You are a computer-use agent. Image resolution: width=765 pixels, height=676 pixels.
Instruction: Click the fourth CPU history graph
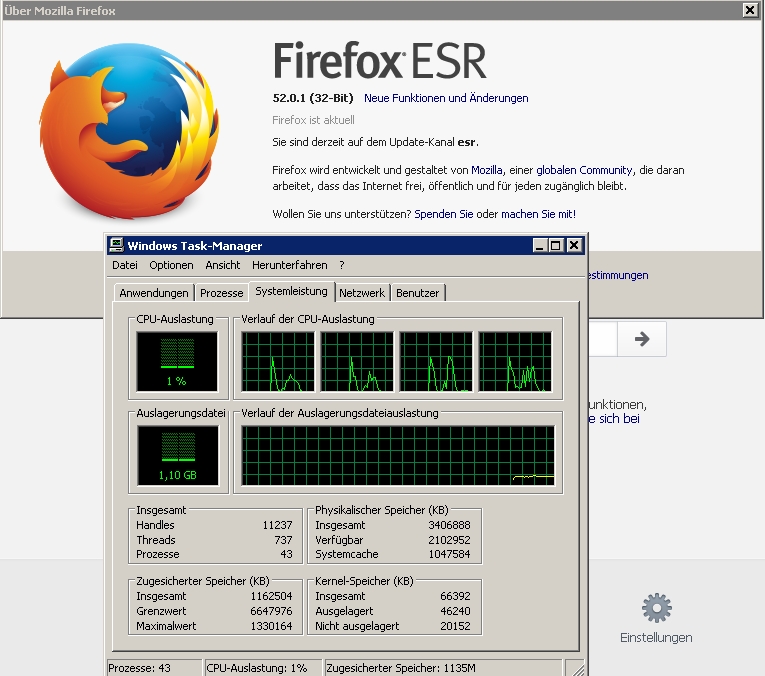515,361
